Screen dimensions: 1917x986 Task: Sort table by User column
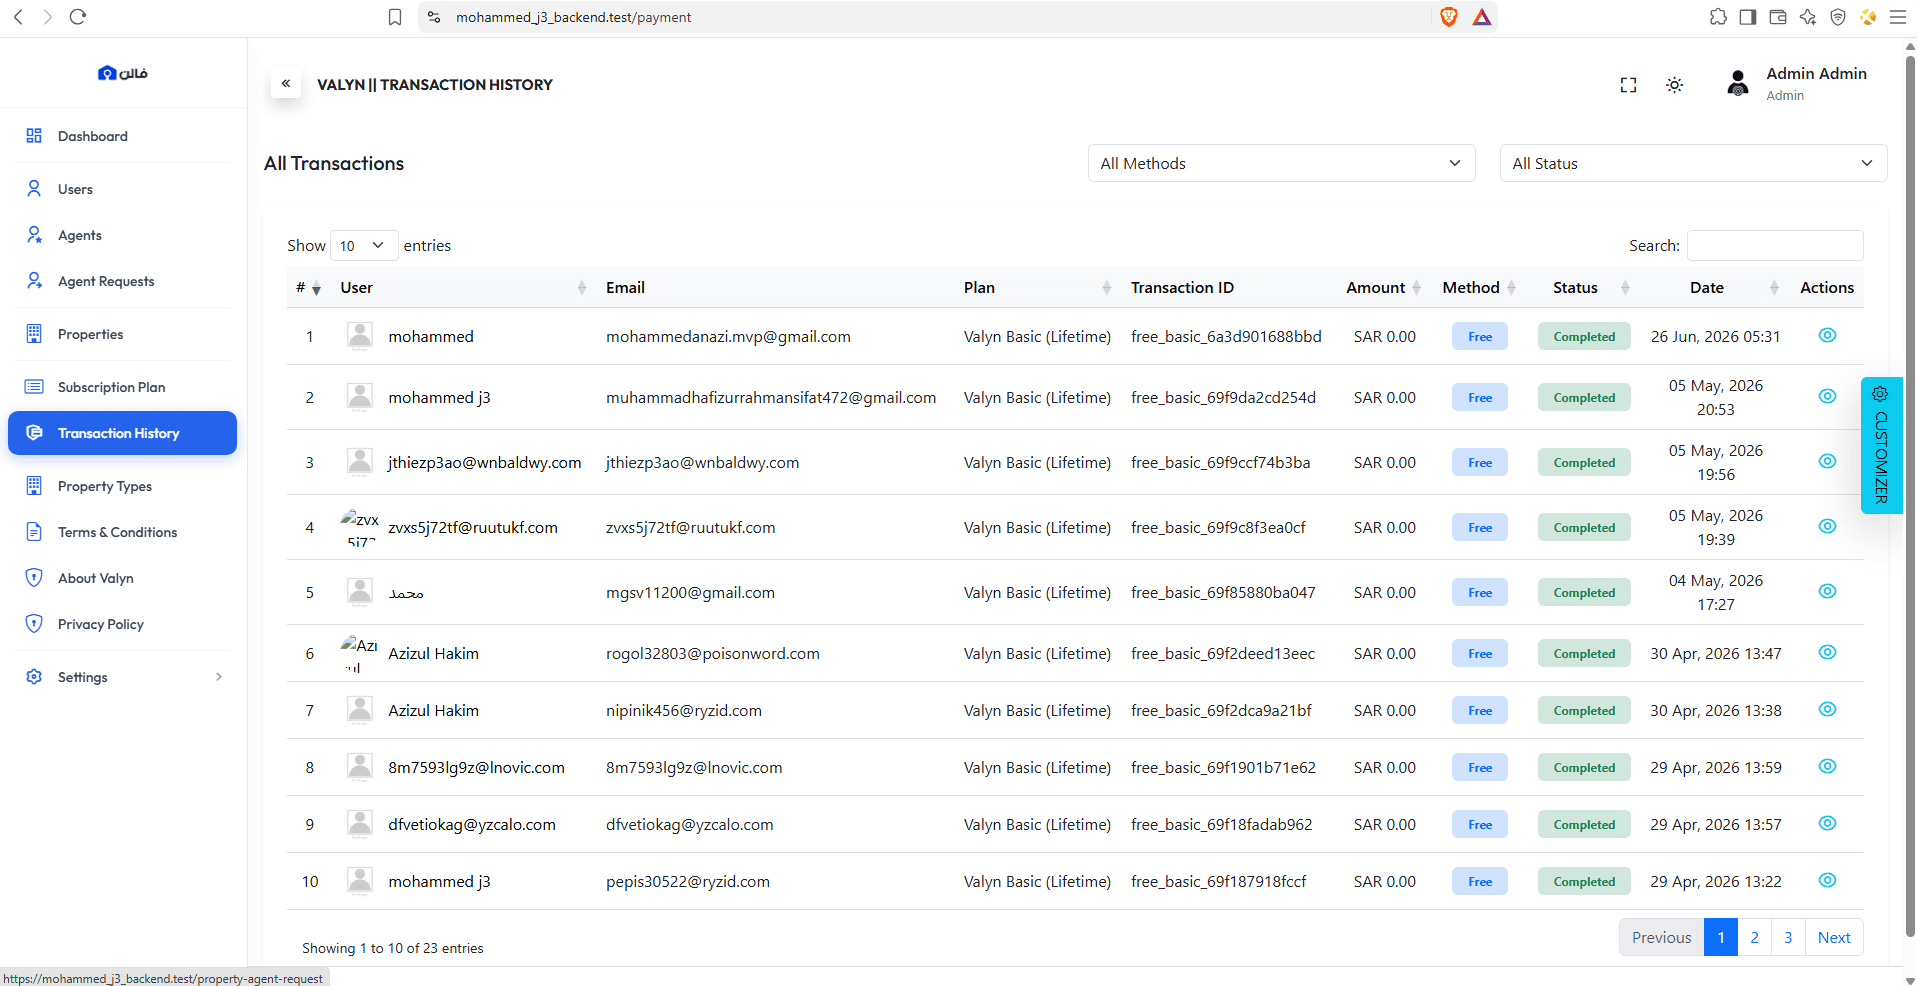463,287
